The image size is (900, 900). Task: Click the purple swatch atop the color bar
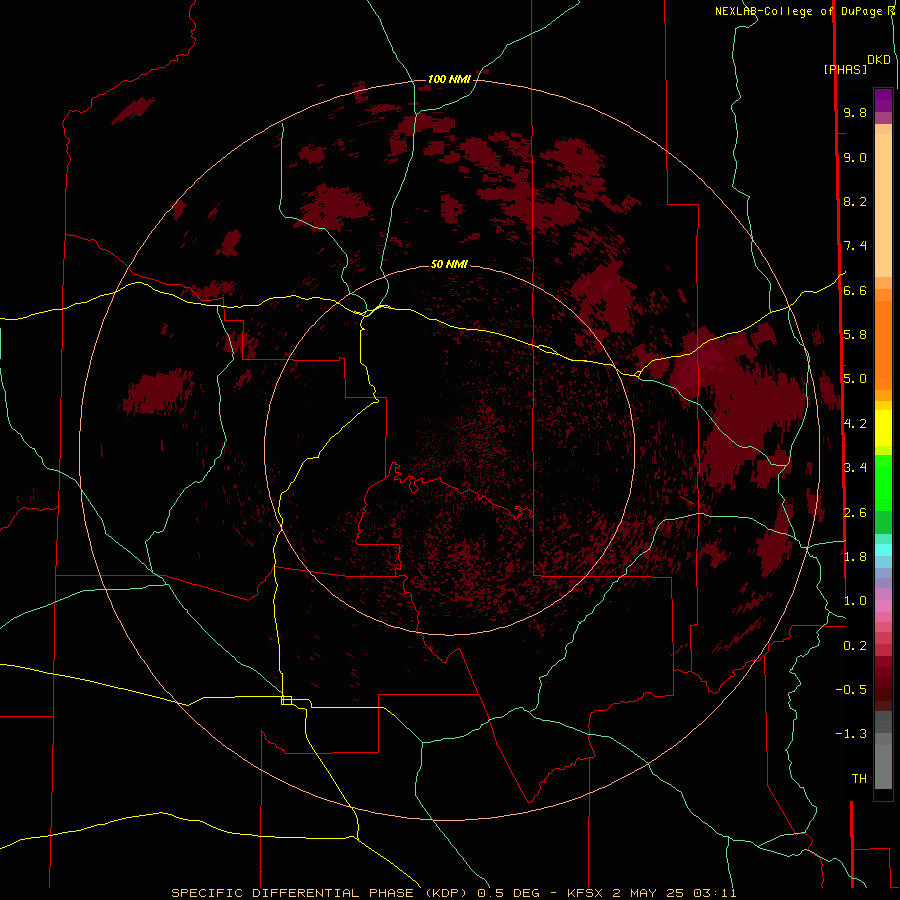point(883,100)
